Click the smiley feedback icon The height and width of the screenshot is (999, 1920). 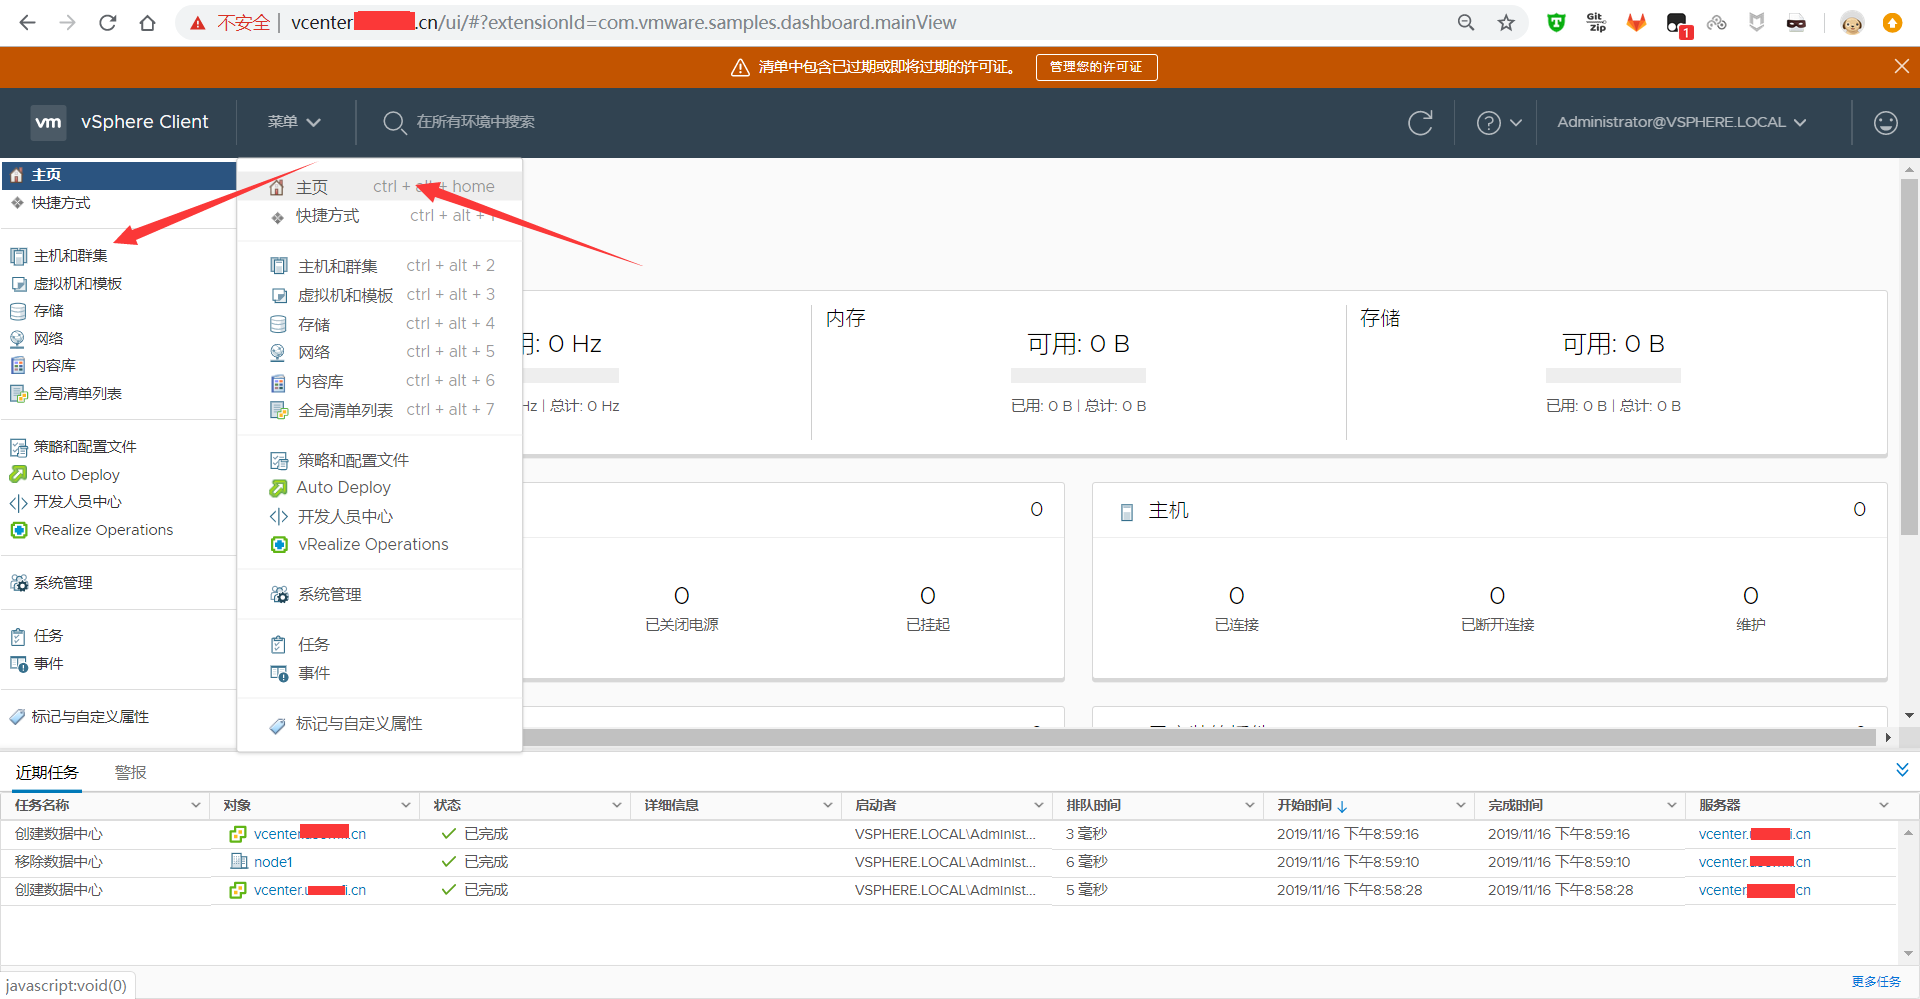click(1885, 122)
